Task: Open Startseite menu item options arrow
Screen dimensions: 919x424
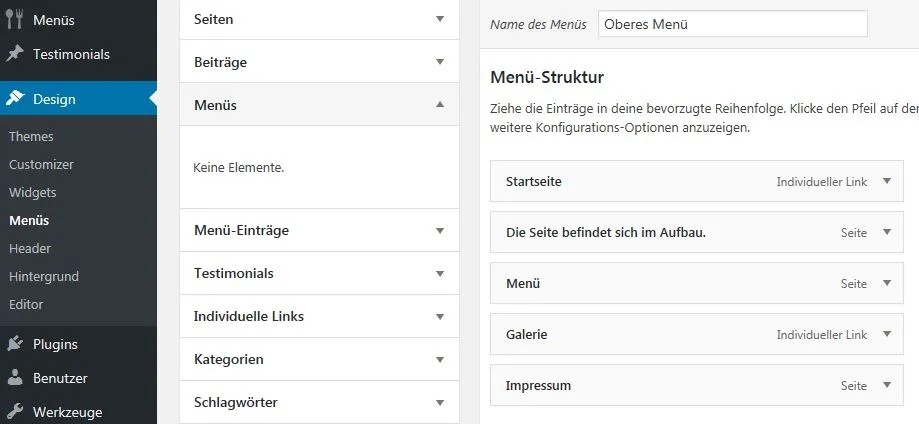Action: 887,181
